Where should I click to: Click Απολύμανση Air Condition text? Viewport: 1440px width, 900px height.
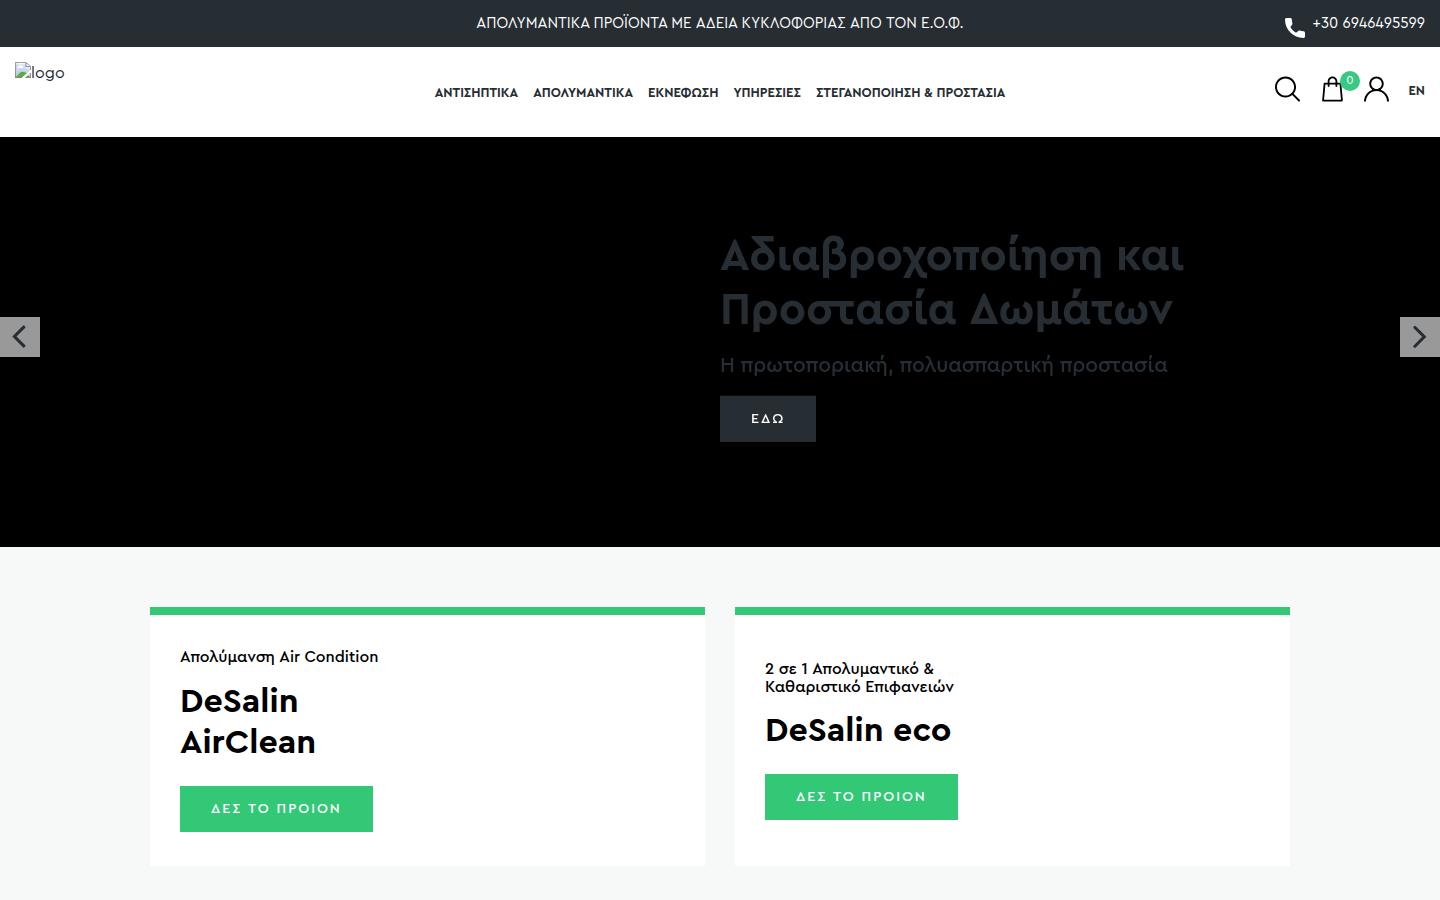pos(279,657)
